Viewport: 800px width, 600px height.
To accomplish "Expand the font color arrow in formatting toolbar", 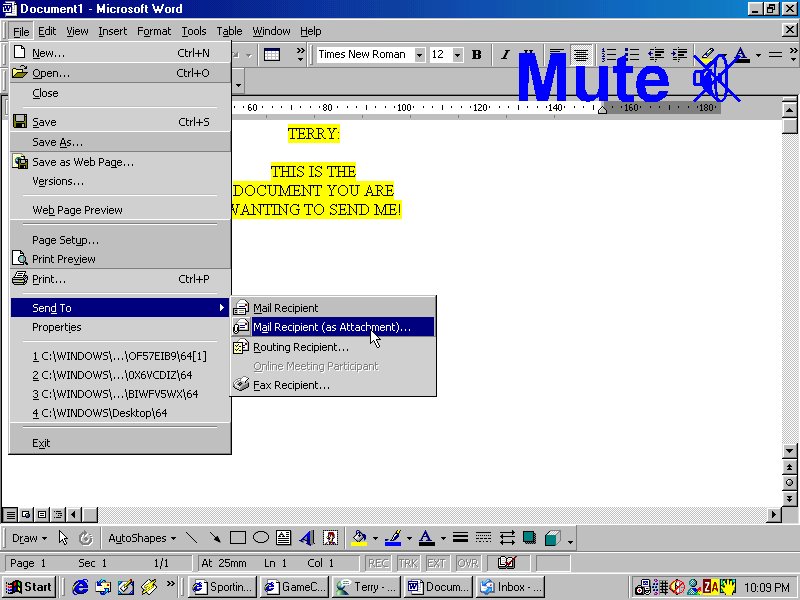I will pos(758,55).
